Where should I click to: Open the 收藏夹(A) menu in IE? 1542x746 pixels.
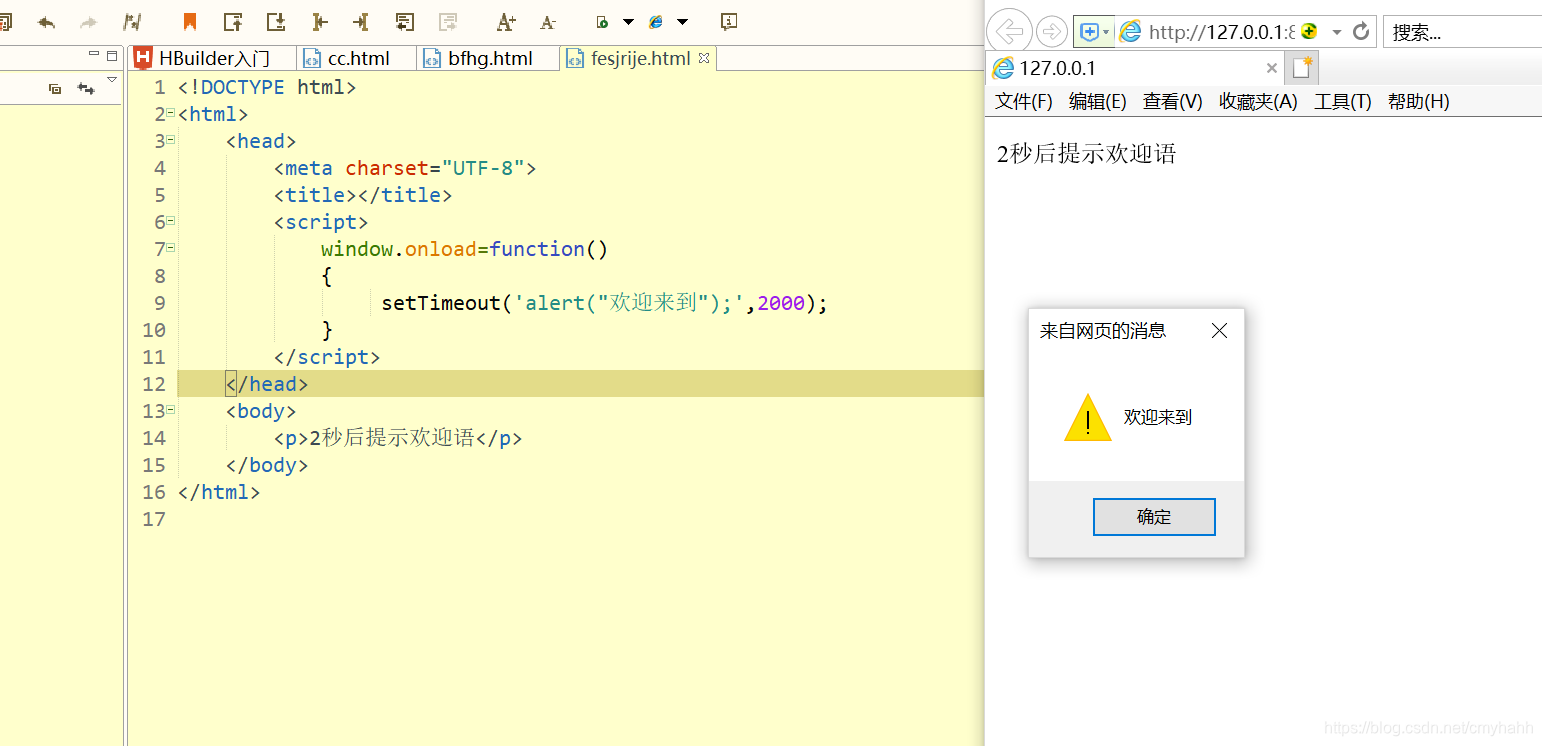click(x=1258, y=101)
